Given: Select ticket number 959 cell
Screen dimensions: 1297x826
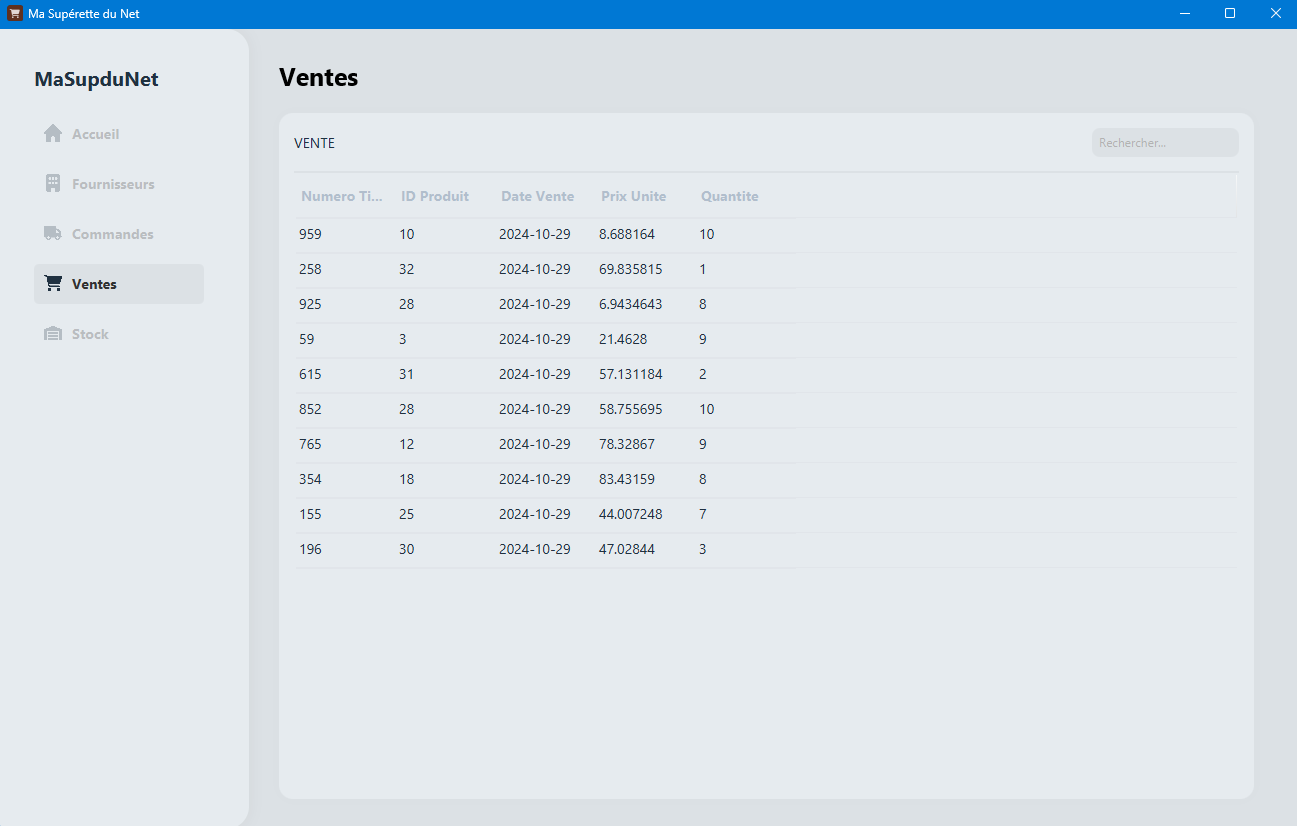Looking at the screenshot, I should (345, 234).
